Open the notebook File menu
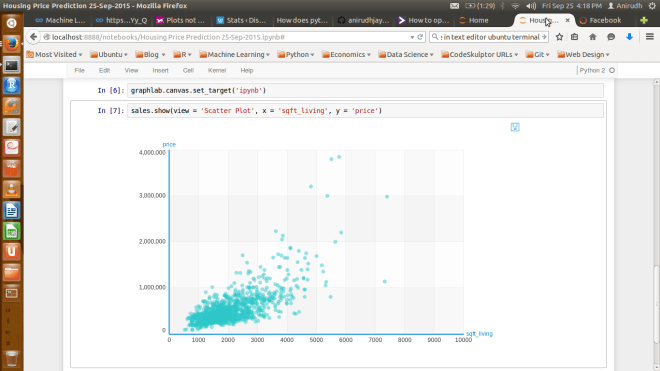This screenshot has height=371, width=660. [79, 70]
